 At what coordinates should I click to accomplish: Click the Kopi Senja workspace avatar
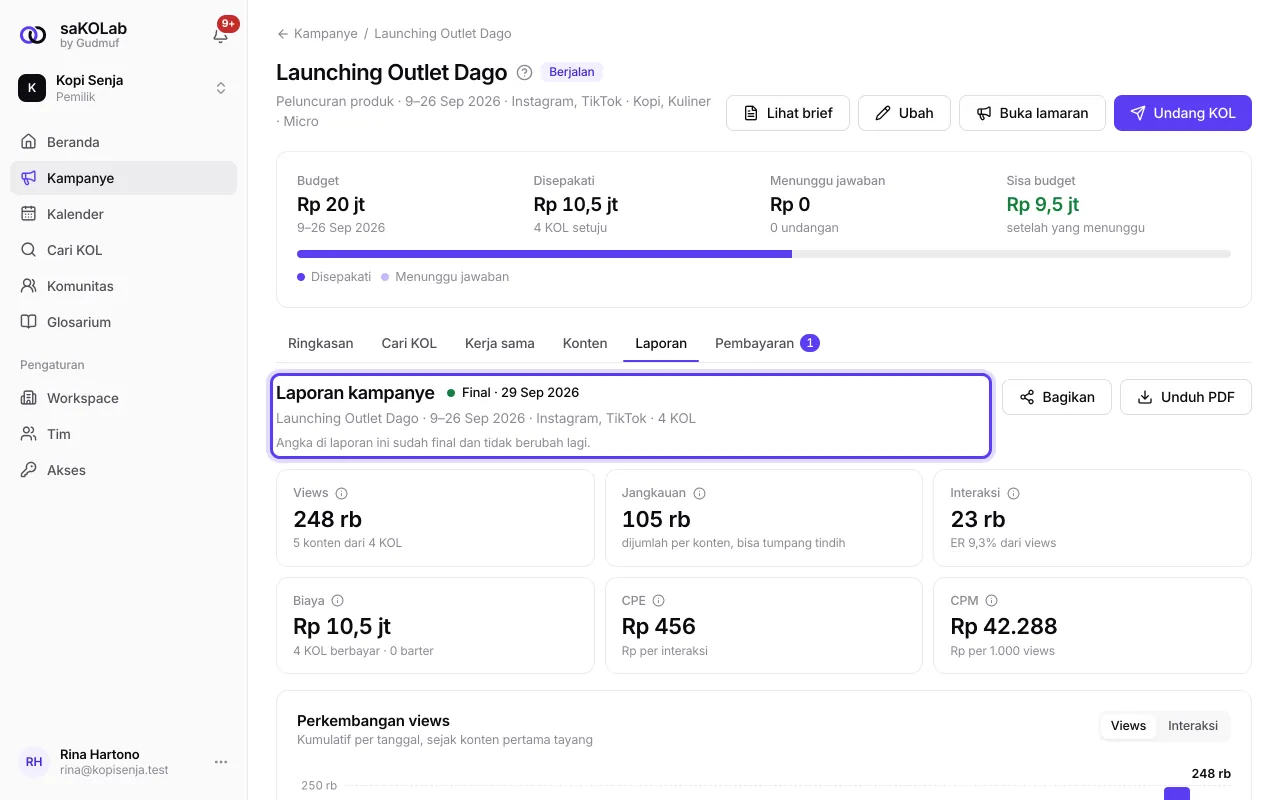[x=32, y=88]
